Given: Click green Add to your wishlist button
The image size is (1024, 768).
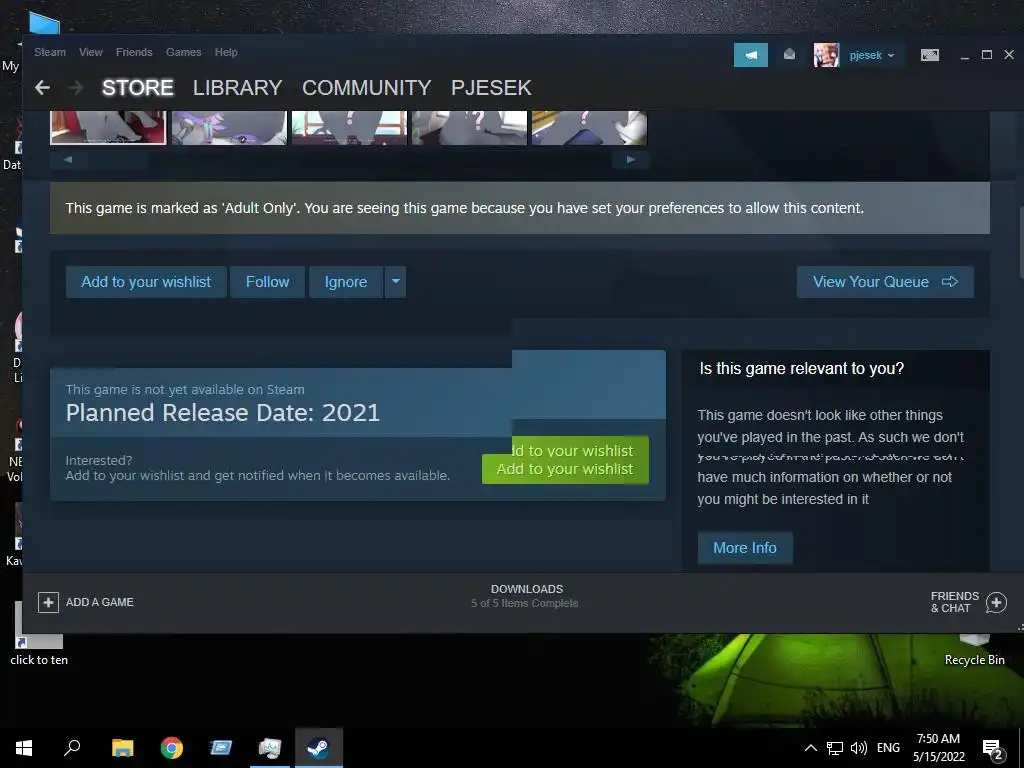Looking at the screenshot, I should click(x=565, y=468).
